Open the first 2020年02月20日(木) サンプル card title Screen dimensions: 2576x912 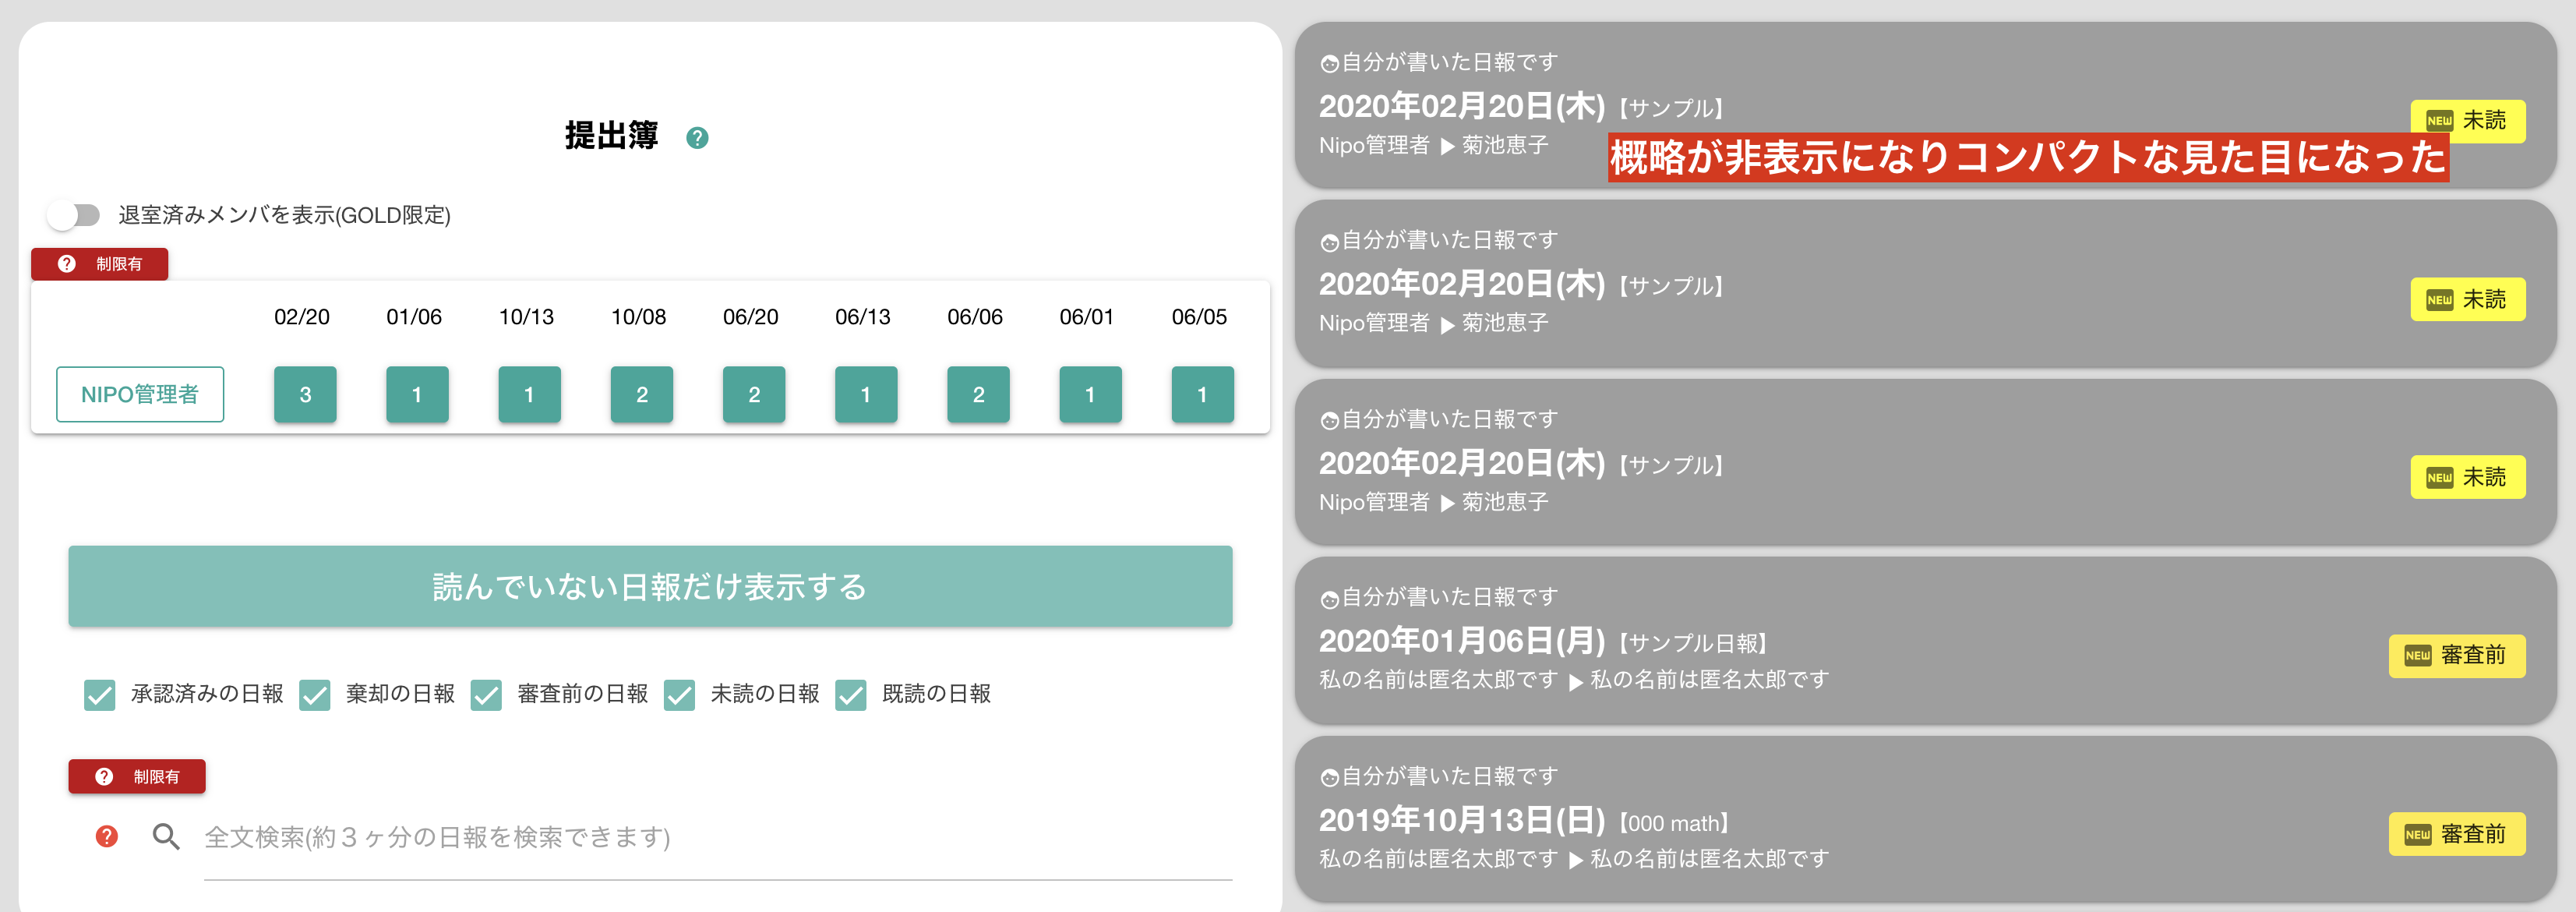(1521, 106)
